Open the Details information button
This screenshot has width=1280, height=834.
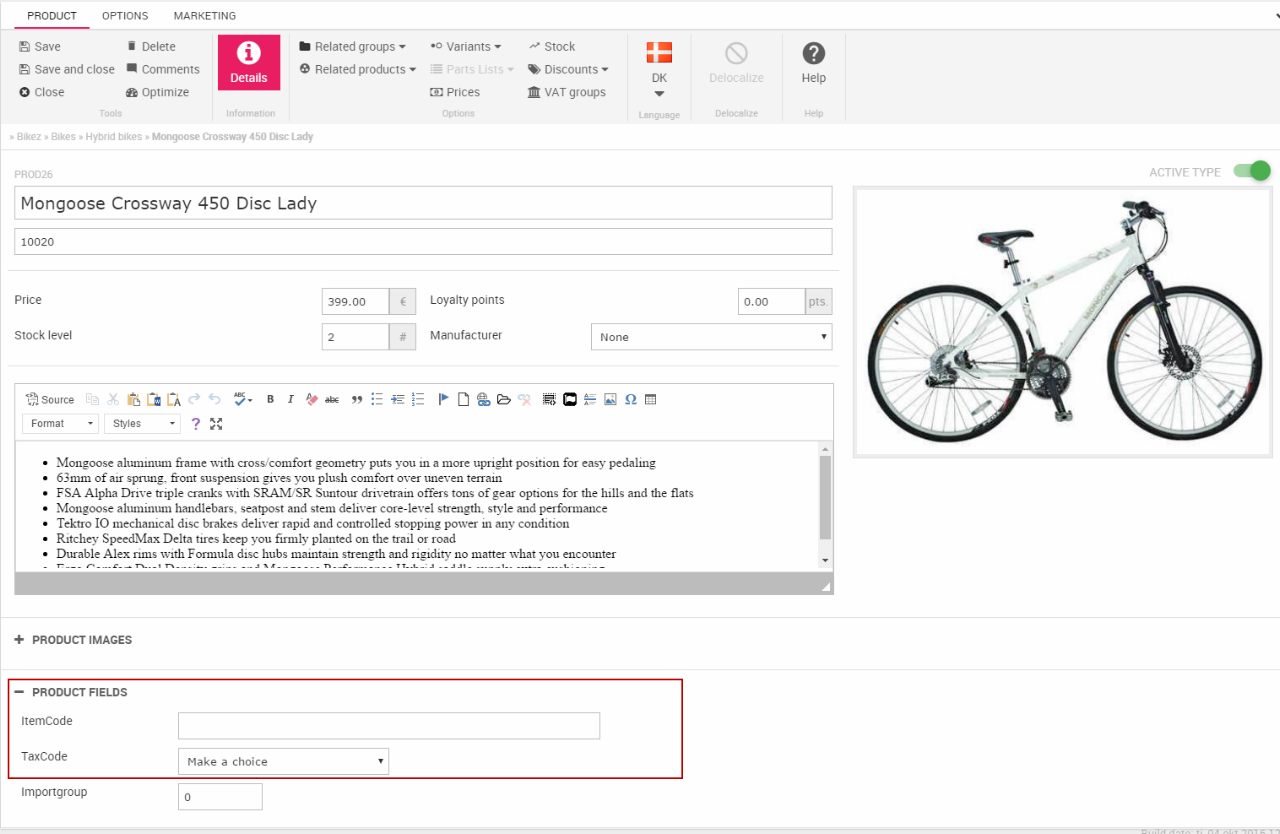coord(248,63)
